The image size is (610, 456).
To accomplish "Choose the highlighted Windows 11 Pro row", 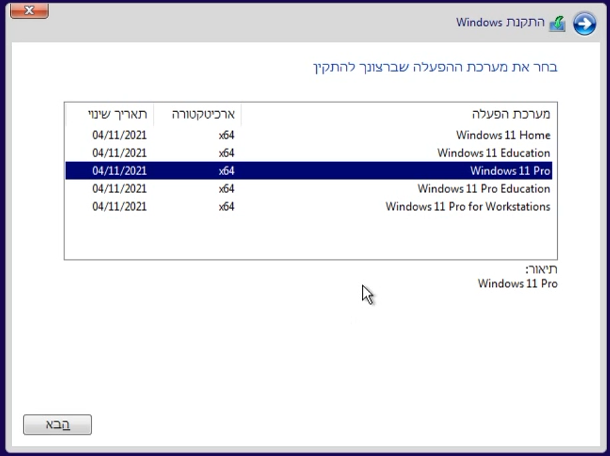I will coord(309,171).
